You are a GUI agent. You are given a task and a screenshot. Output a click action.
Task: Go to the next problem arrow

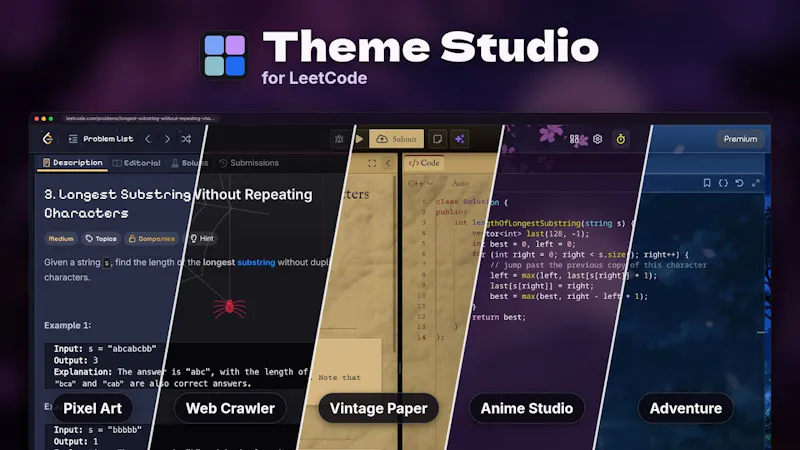click(x=167, y=139)
